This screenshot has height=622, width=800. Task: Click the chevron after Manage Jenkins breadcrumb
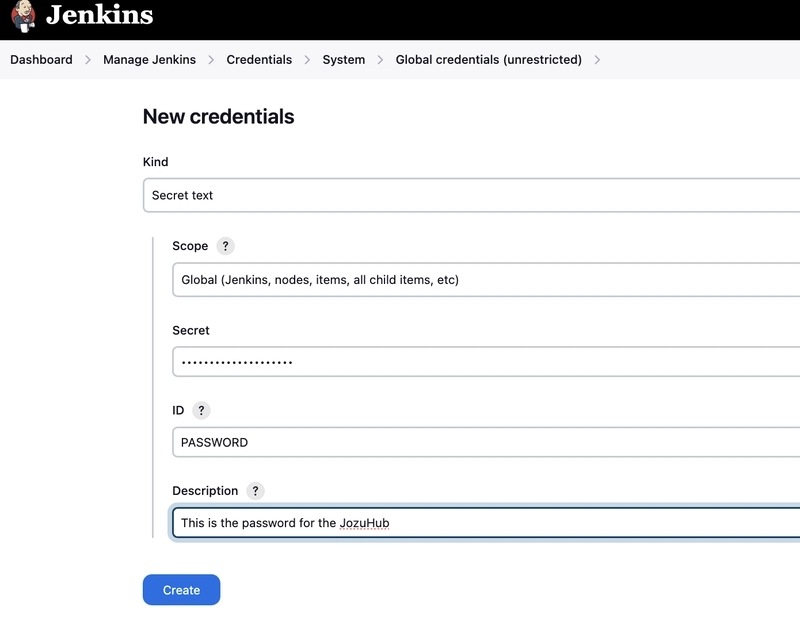coord(211,60)
